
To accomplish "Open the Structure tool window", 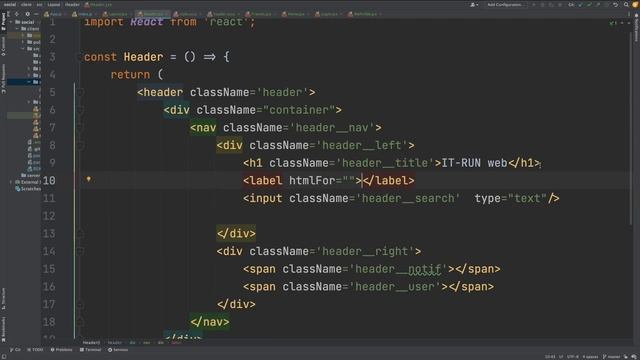I will click(3, 299).
